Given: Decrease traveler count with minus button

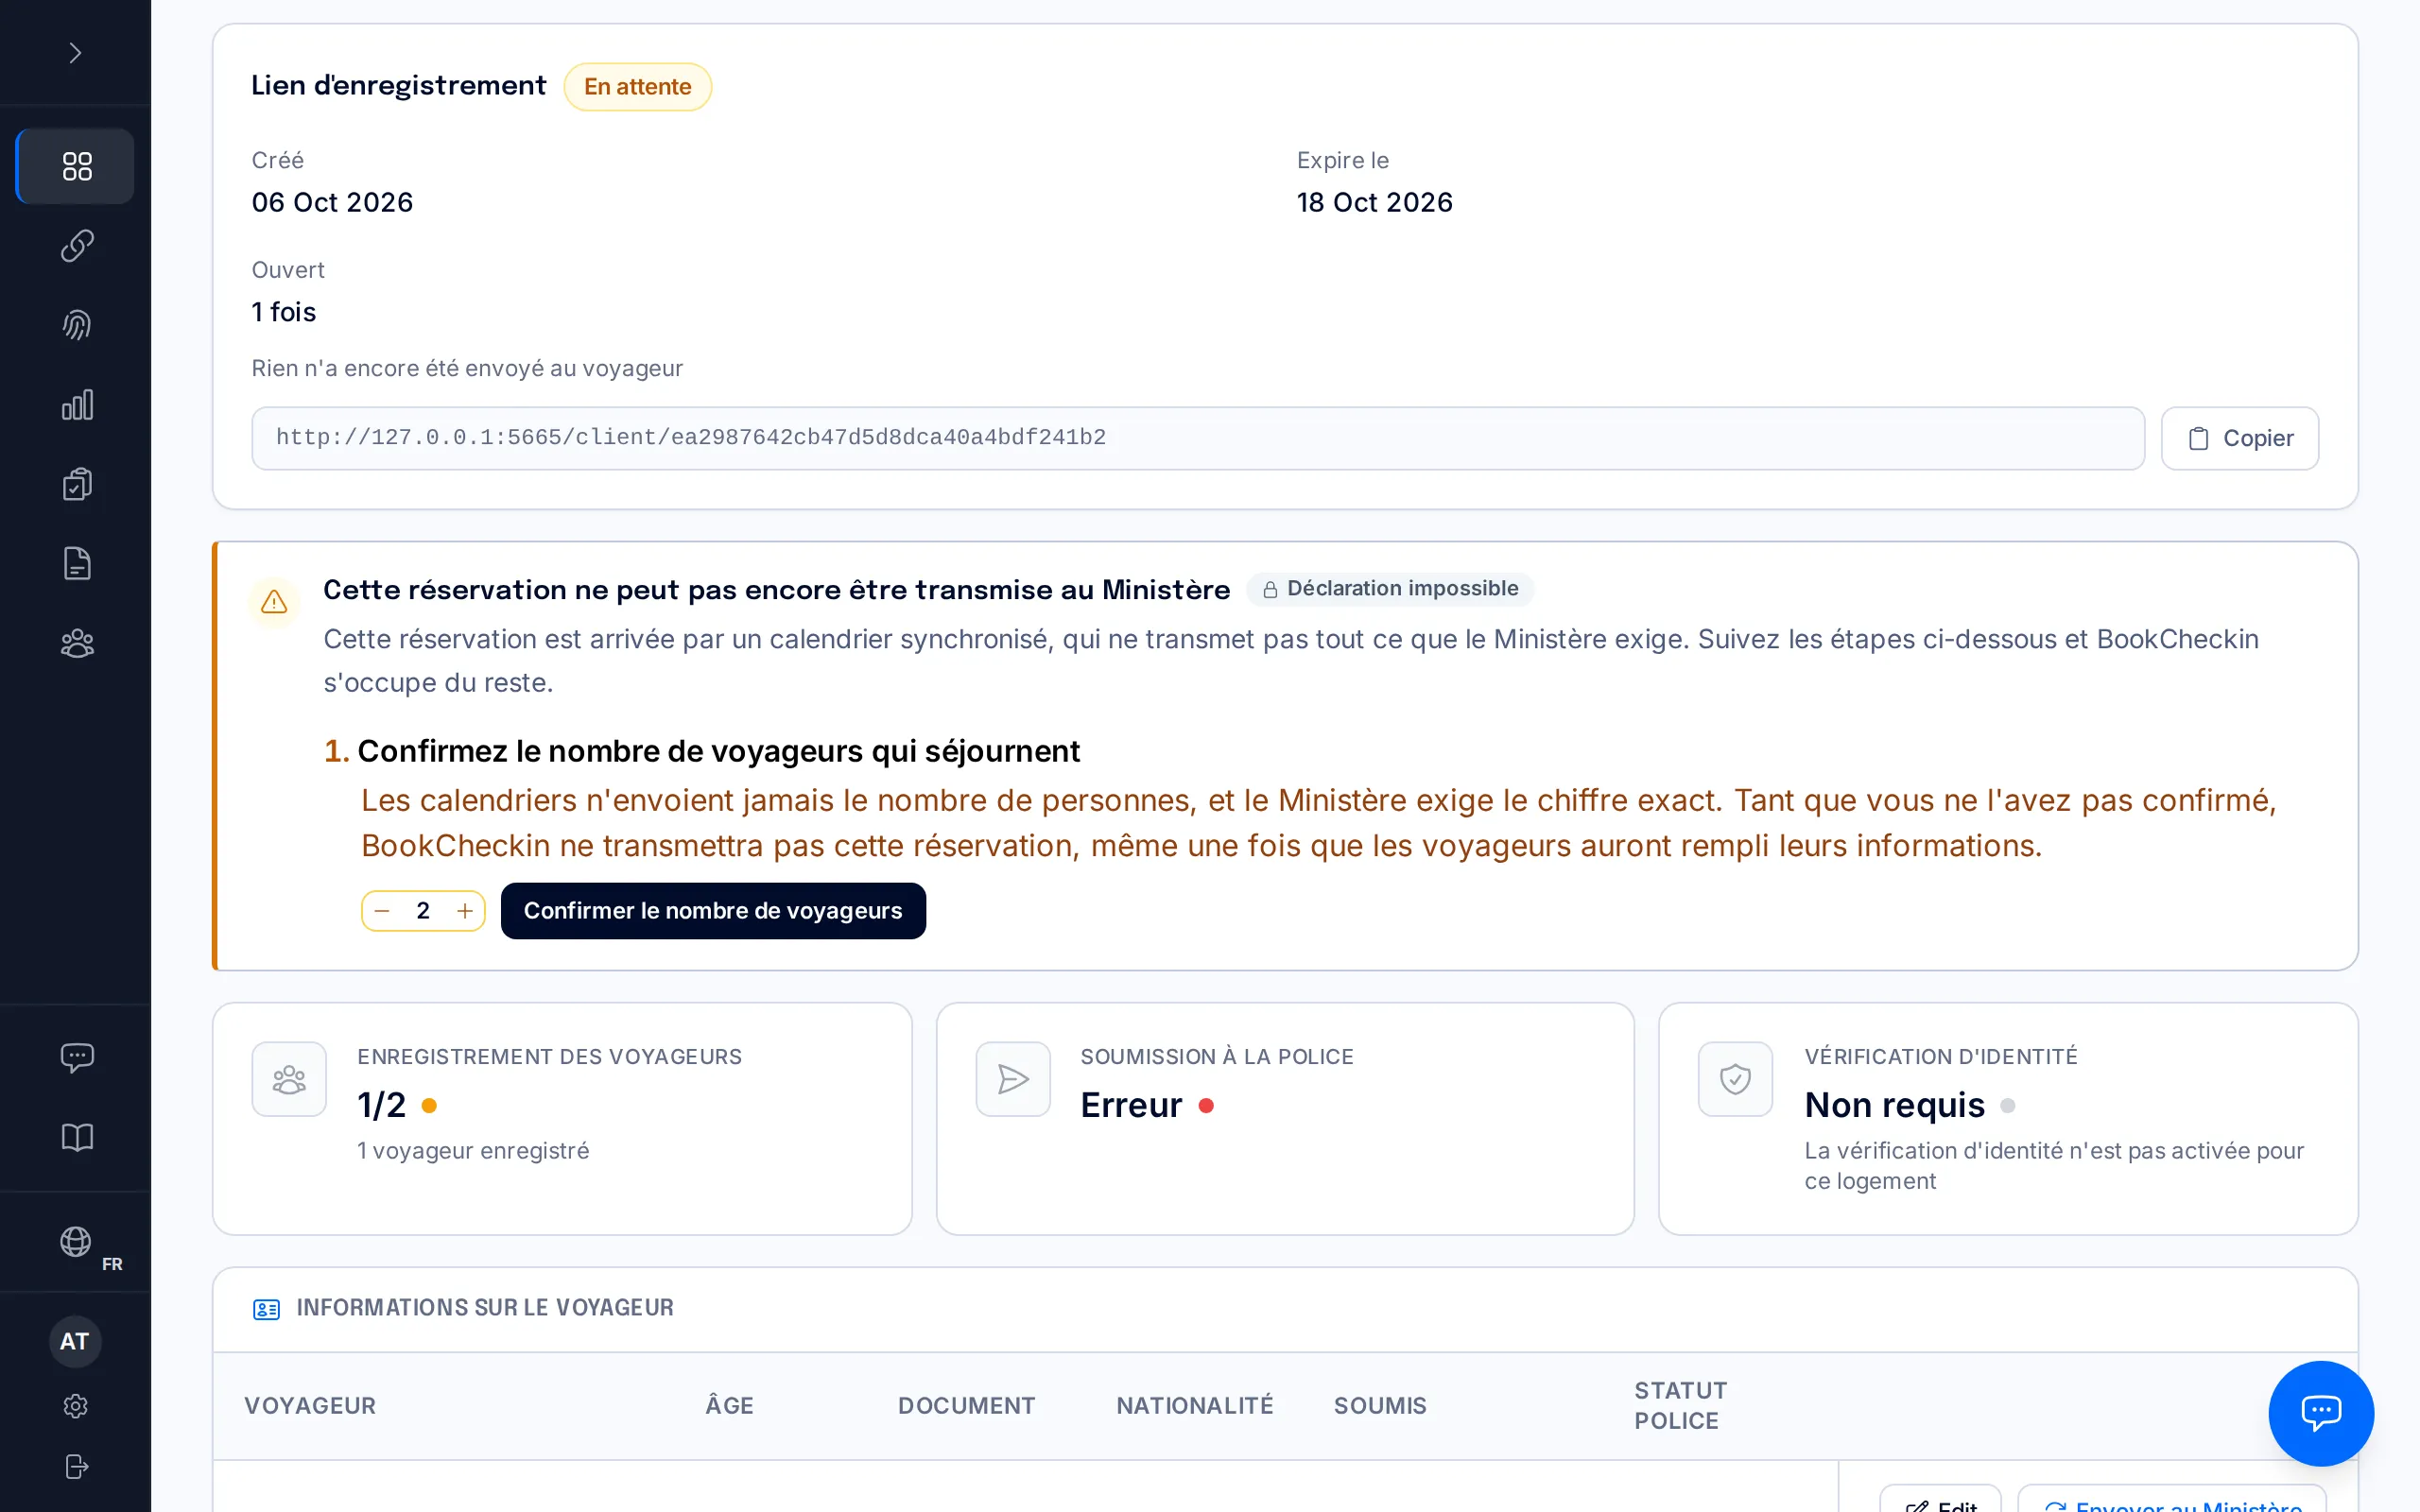Looking at the screenshot, I should 382,911.
